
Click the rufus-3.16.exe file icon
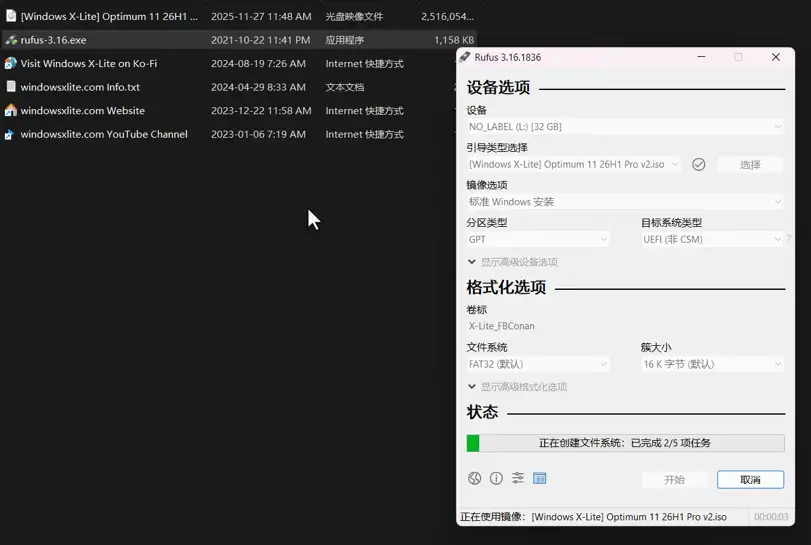click(x=11, y=40)
